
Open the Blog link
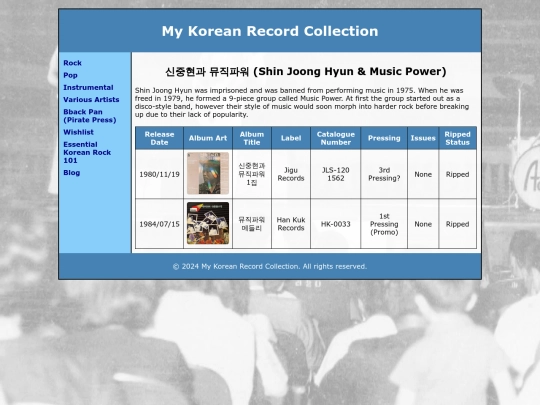pos(72,173)
